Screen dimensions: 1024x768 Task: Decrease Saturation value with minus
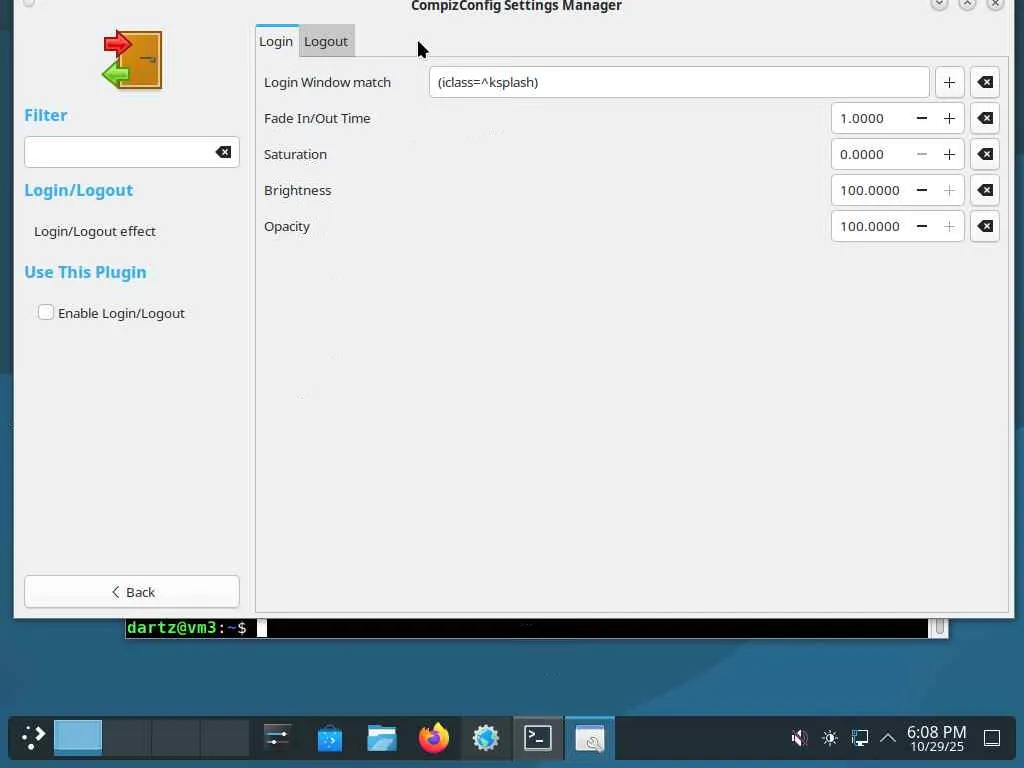921,154
